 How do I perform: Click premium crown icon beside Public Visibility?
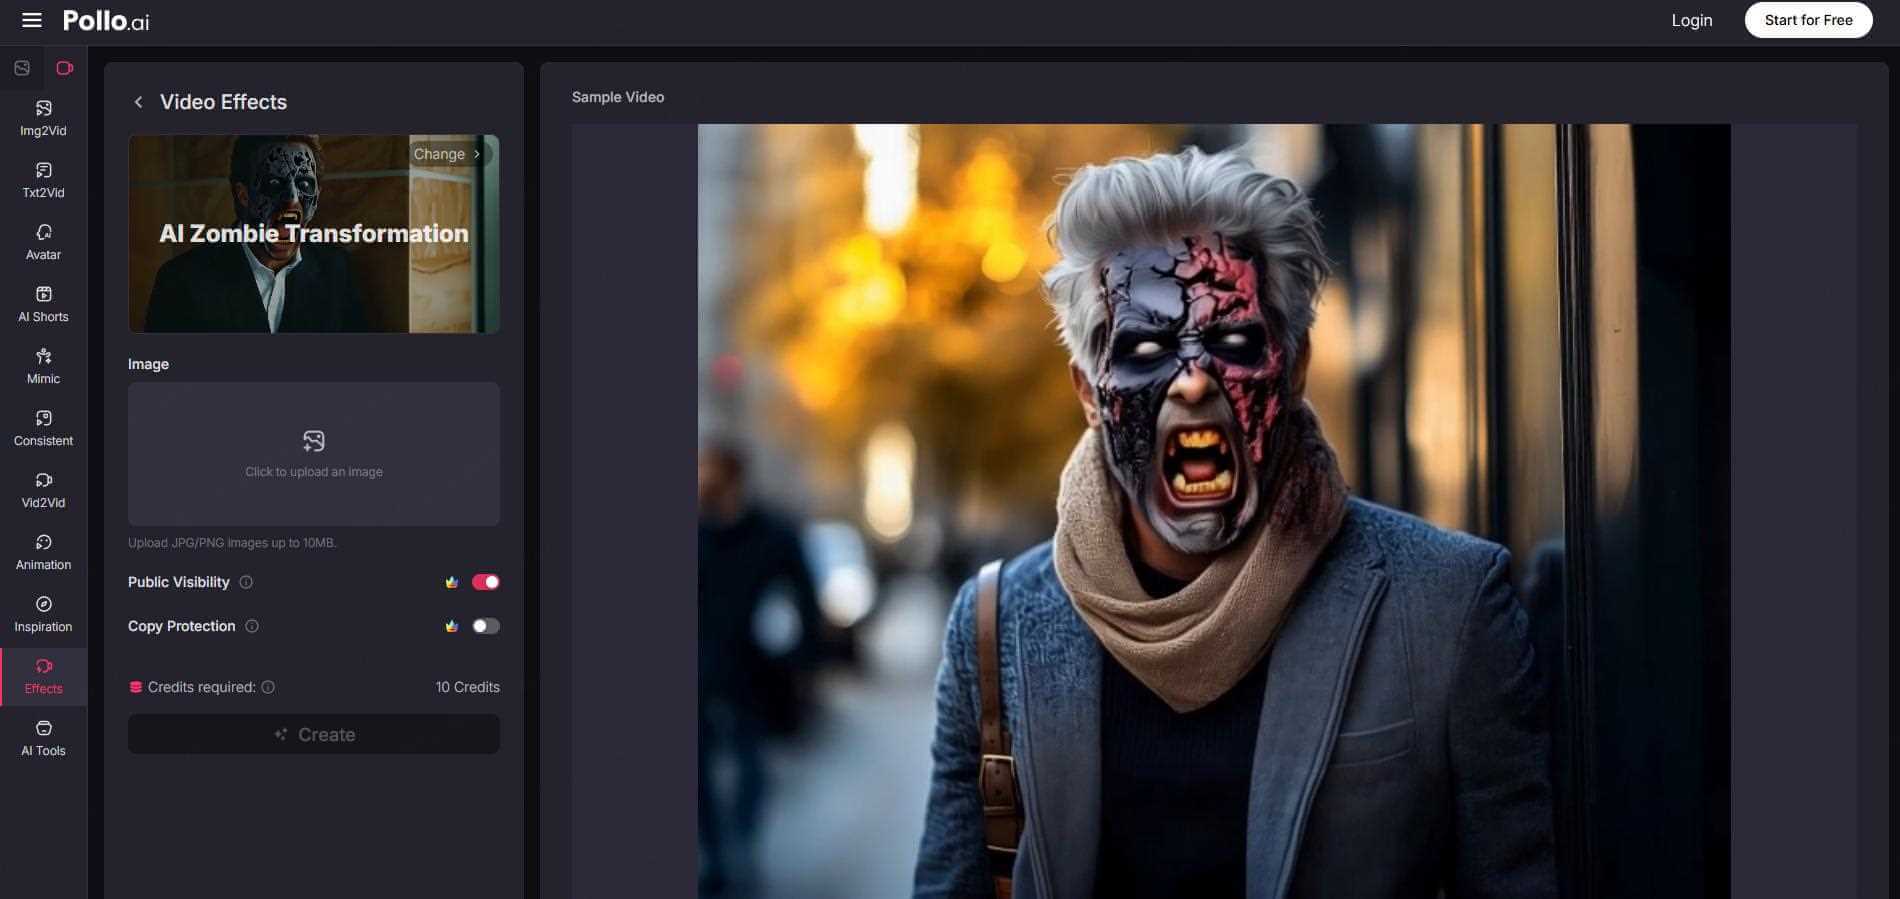[x=452, y=582]
